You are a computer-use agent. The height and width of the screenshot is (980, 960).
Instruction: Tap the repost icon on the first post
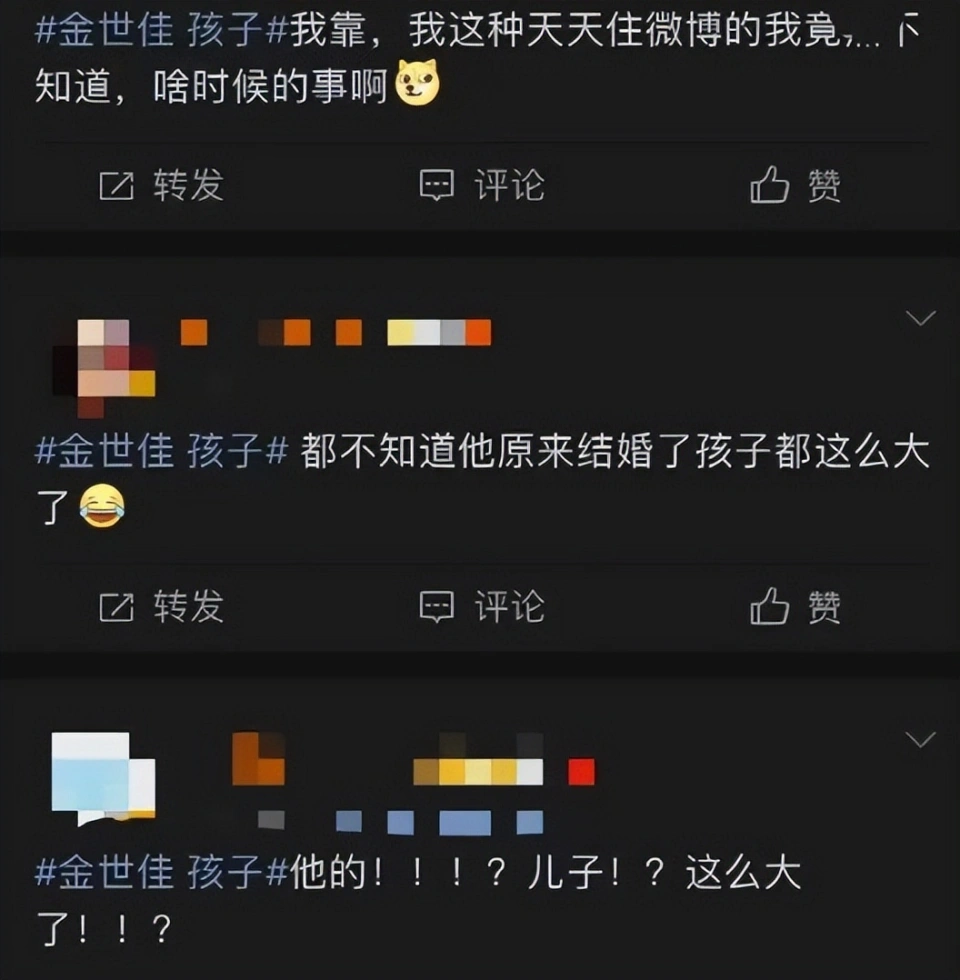(x=117, y=186)
